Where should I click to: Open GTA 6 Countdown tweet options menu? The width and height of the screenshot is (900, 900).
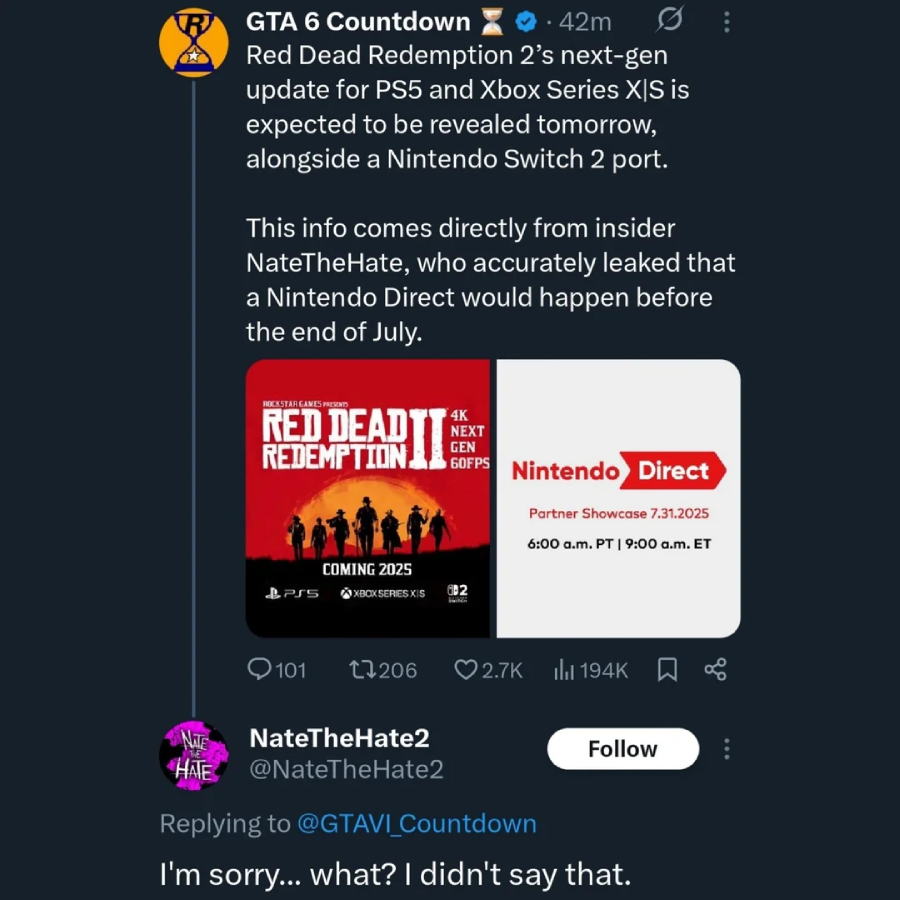[x=727, y=21]
